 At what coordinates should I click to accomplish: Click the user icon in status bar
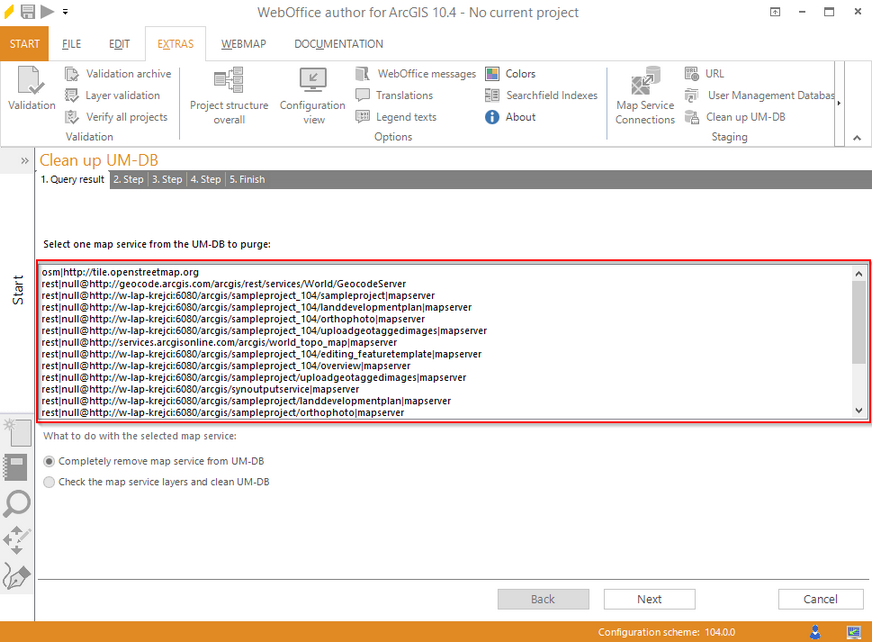(815, 632)
